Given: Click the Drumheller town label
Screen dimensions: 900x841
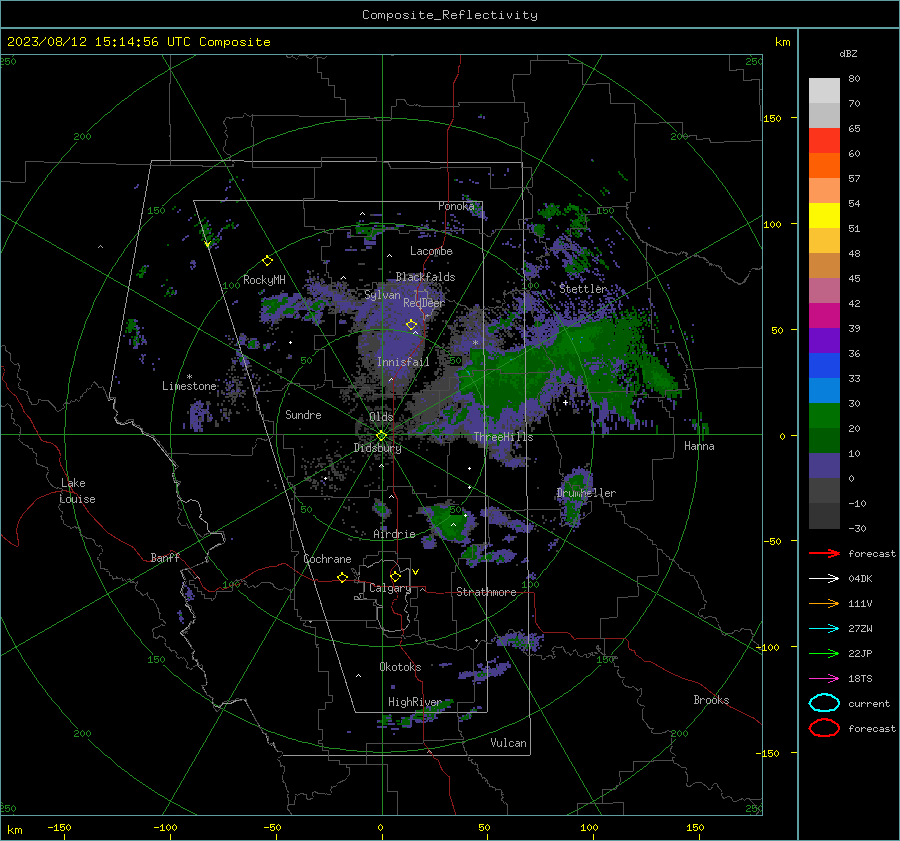Looking at the screenshot, I should [x=586, y=493].
